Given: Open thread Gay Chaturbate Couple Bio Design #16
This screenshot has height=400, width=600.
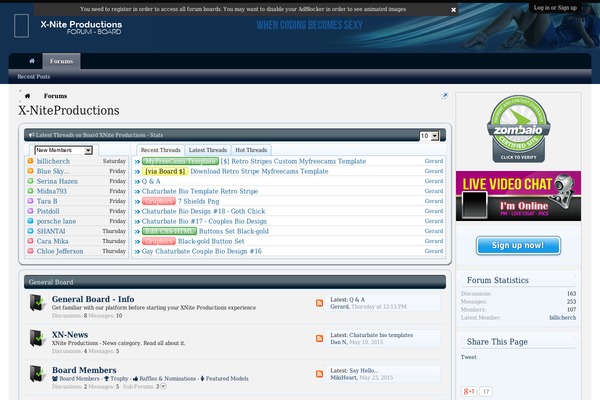Looking at the screenshot, I should tap(202, 251).
